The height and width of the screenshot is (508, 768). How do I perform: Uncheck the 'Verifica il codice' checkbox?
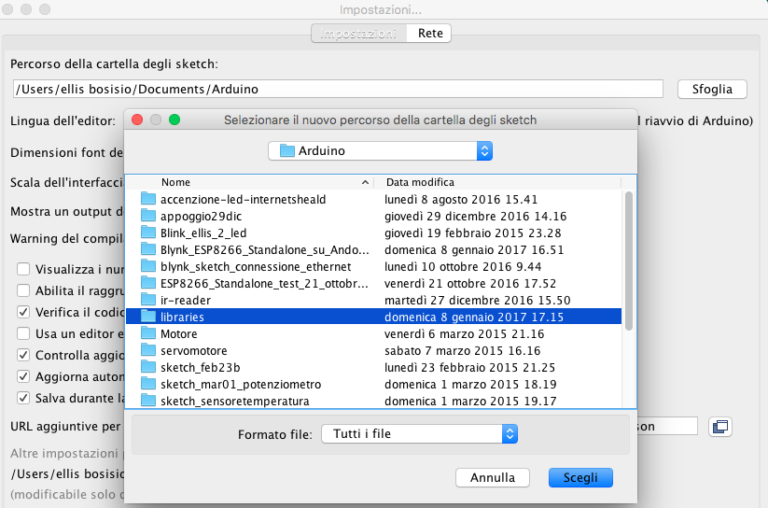tap(23, 312)
